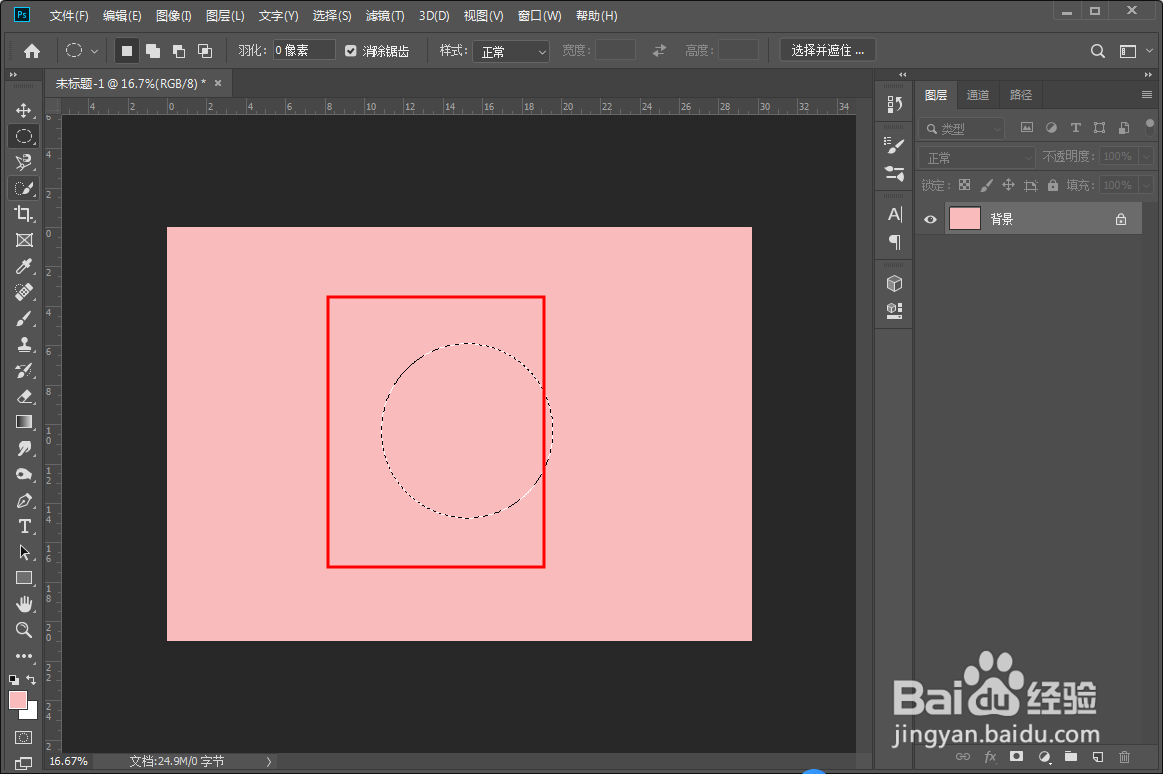Select the Hand tool
Screen dimensions: 1163x774
(x=24, y=604)
